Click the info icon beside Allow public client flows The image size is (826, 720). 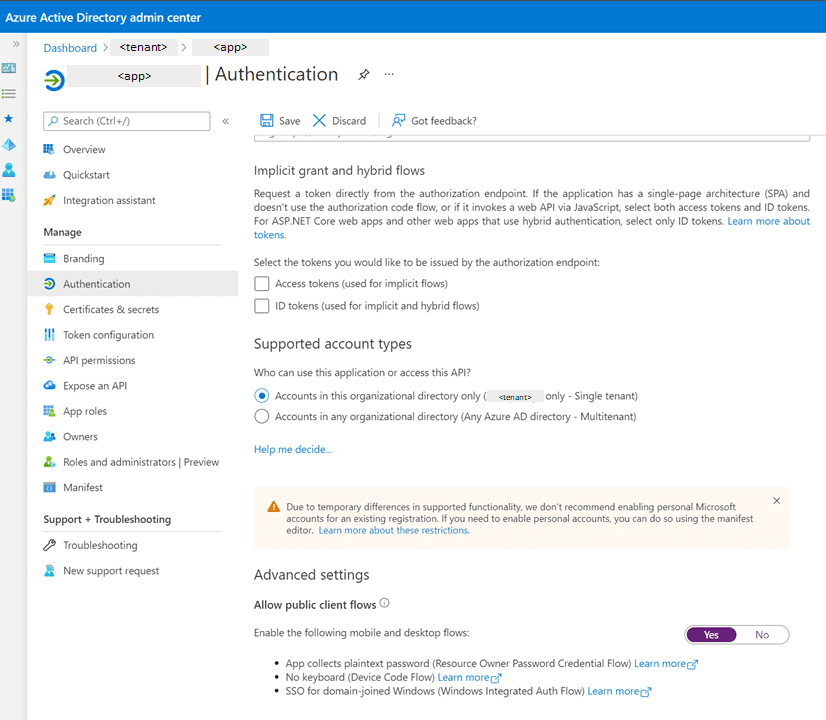coord(385,603)
